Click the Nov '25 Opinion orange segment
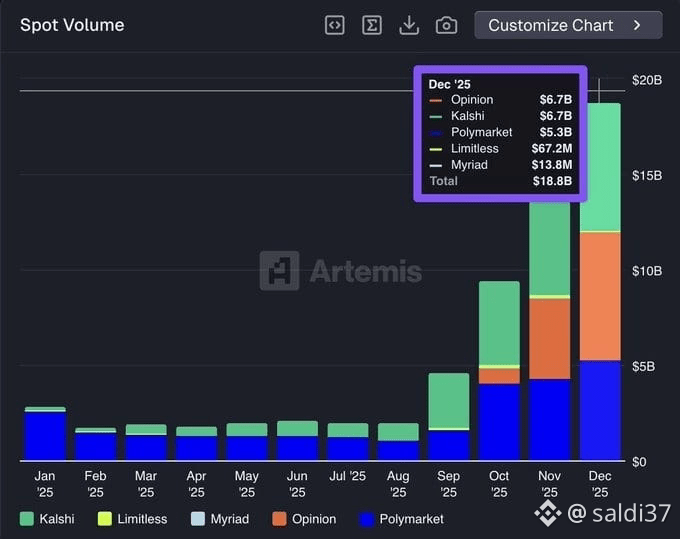Screen dimensions: 680x539 coord(549,339)
